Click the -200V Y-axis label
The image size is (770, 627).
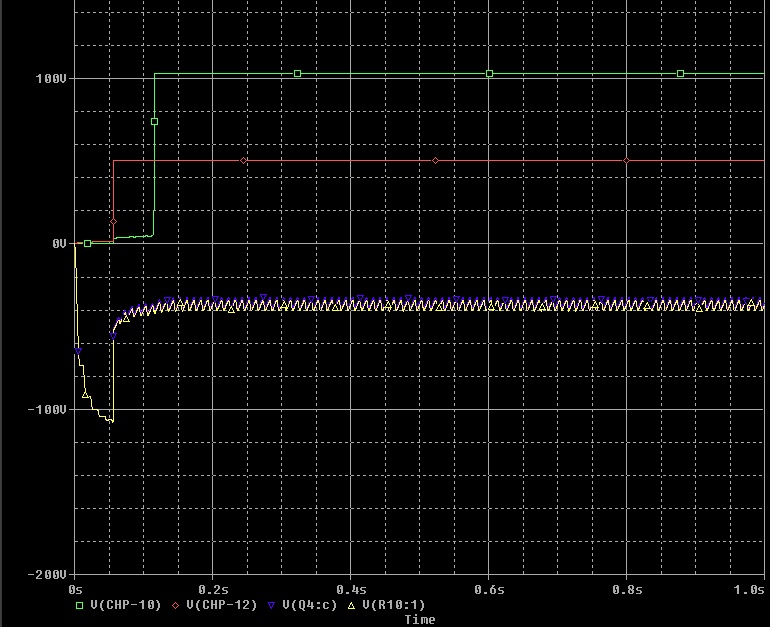coord(47,574)
